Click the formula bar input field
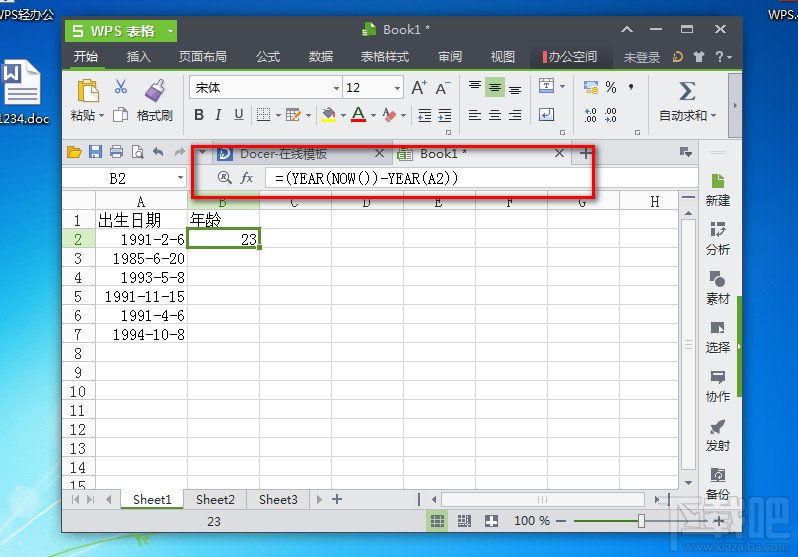798x557 pixels. 480,178
